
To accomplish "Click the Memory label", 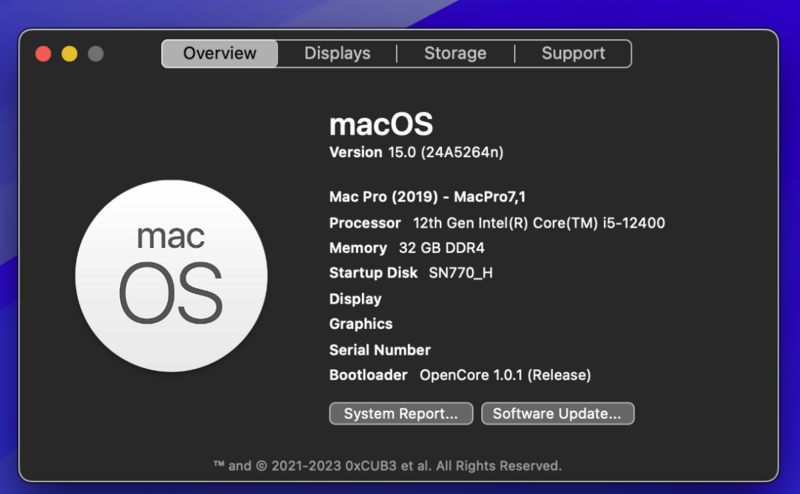I will [358, 248].
